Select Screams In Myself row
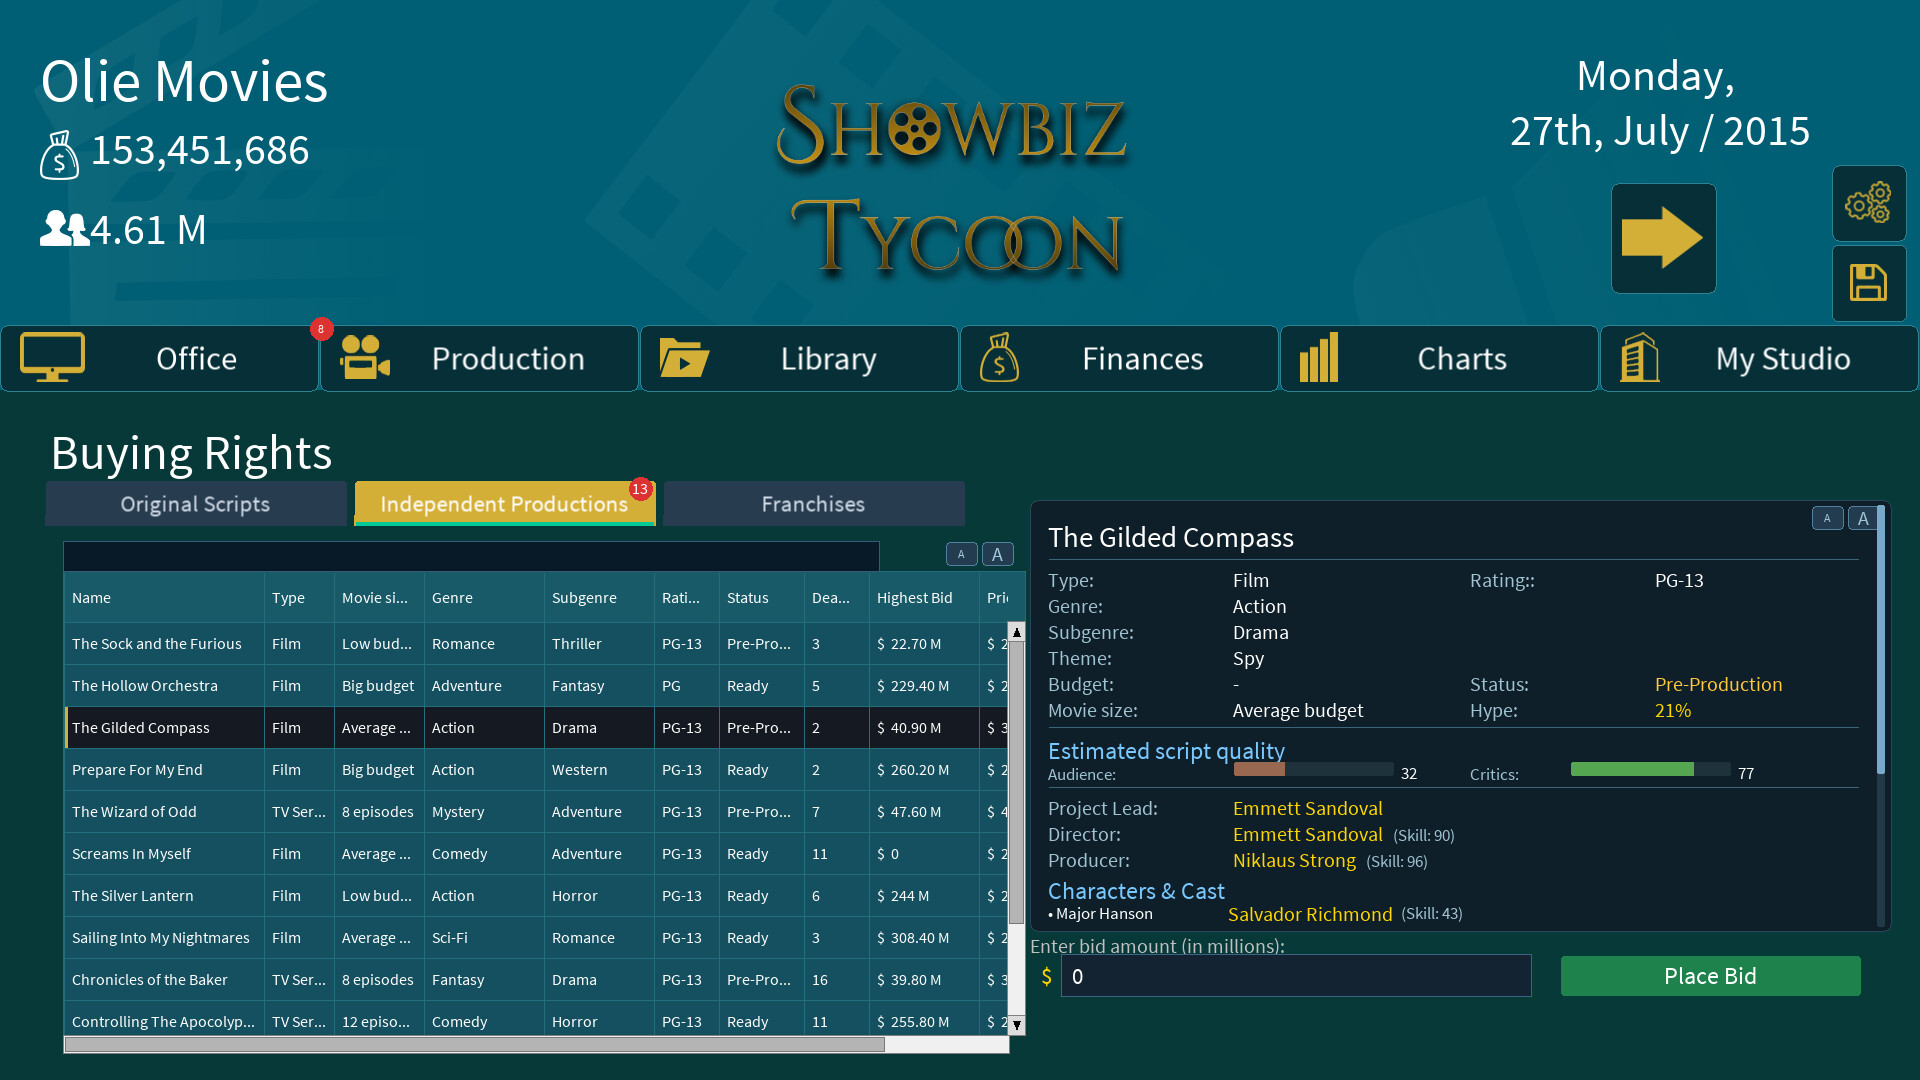Image resolution: width=1920 pixels, height=1080 pixels. (536, 854)
